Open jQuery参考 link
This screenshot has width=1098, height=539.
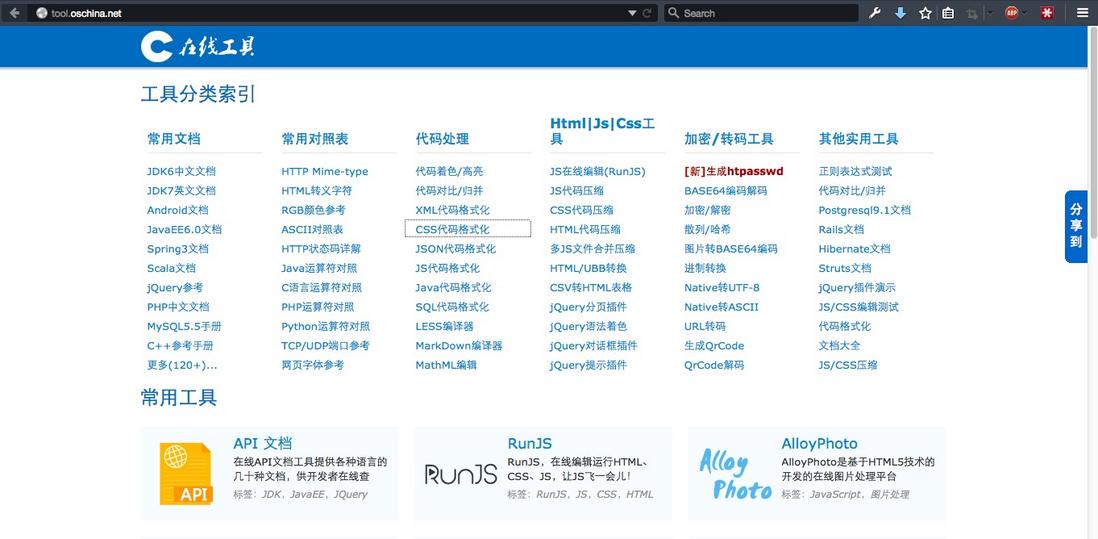(175, 288)
